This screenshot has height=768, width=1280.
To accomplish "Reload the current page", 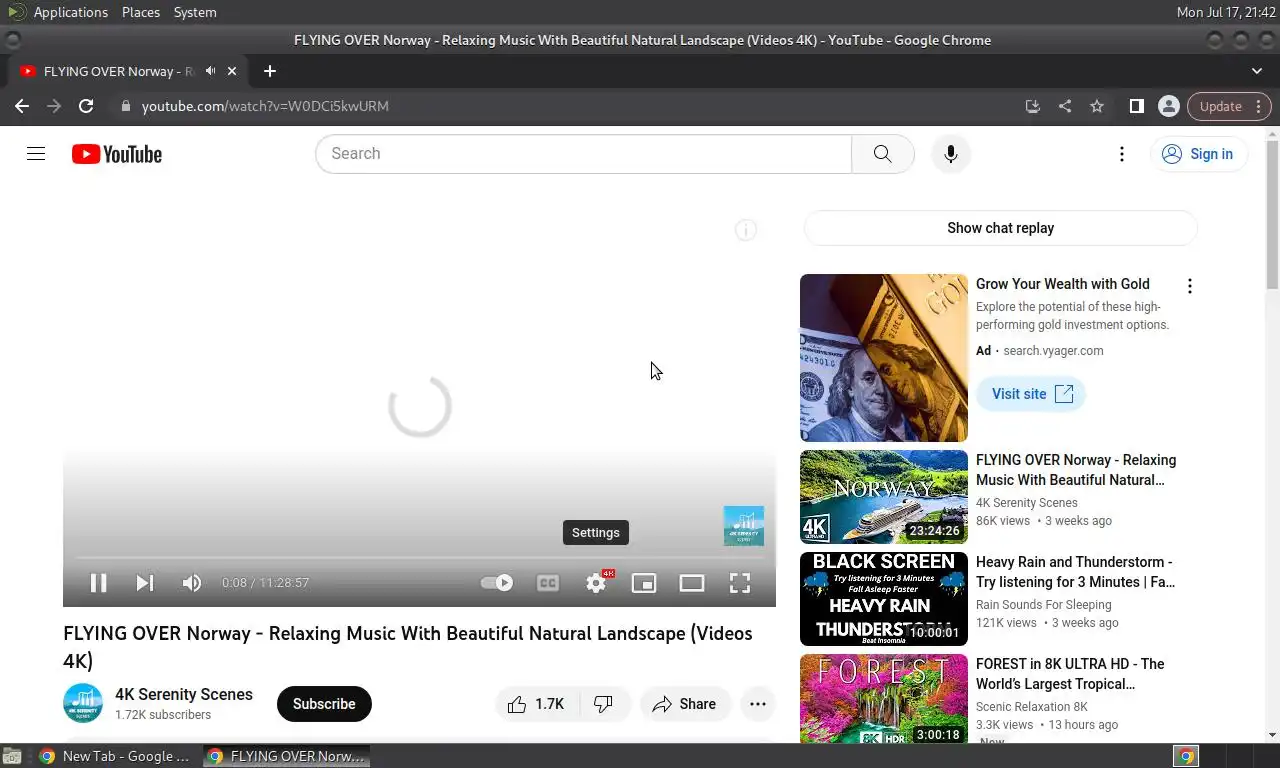I will click(86, 106).
